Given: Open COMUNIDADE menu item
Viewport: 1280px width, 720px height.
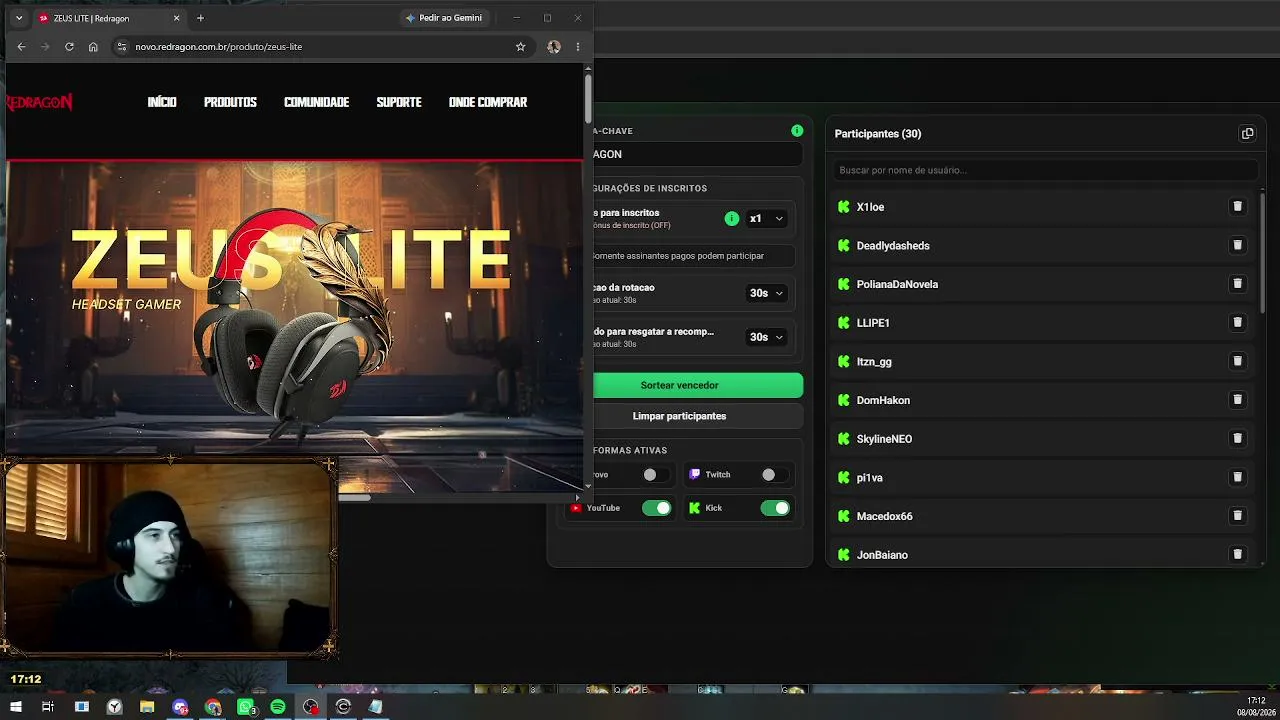Looking at the screenshot, I should (x=316, y=102).
